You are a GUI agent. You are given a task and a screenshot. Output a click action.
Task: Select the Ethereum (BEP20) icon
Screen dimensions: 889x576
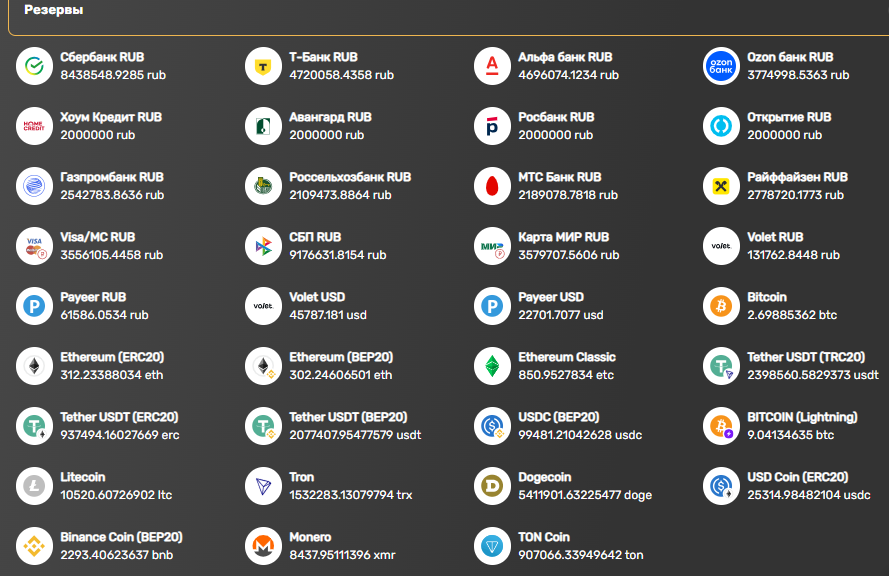coord(264,367)
